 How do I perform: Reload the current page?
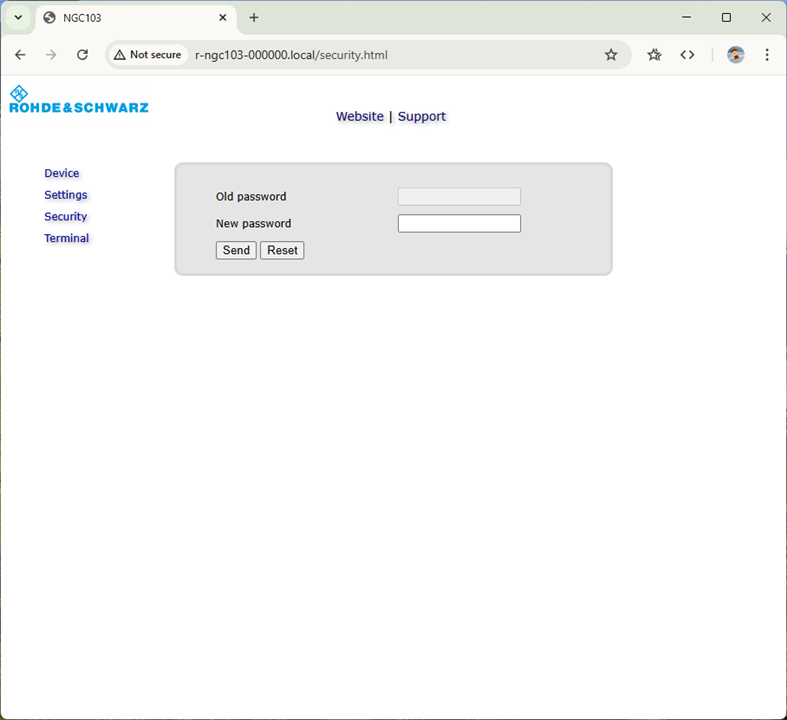click(82, 55)
